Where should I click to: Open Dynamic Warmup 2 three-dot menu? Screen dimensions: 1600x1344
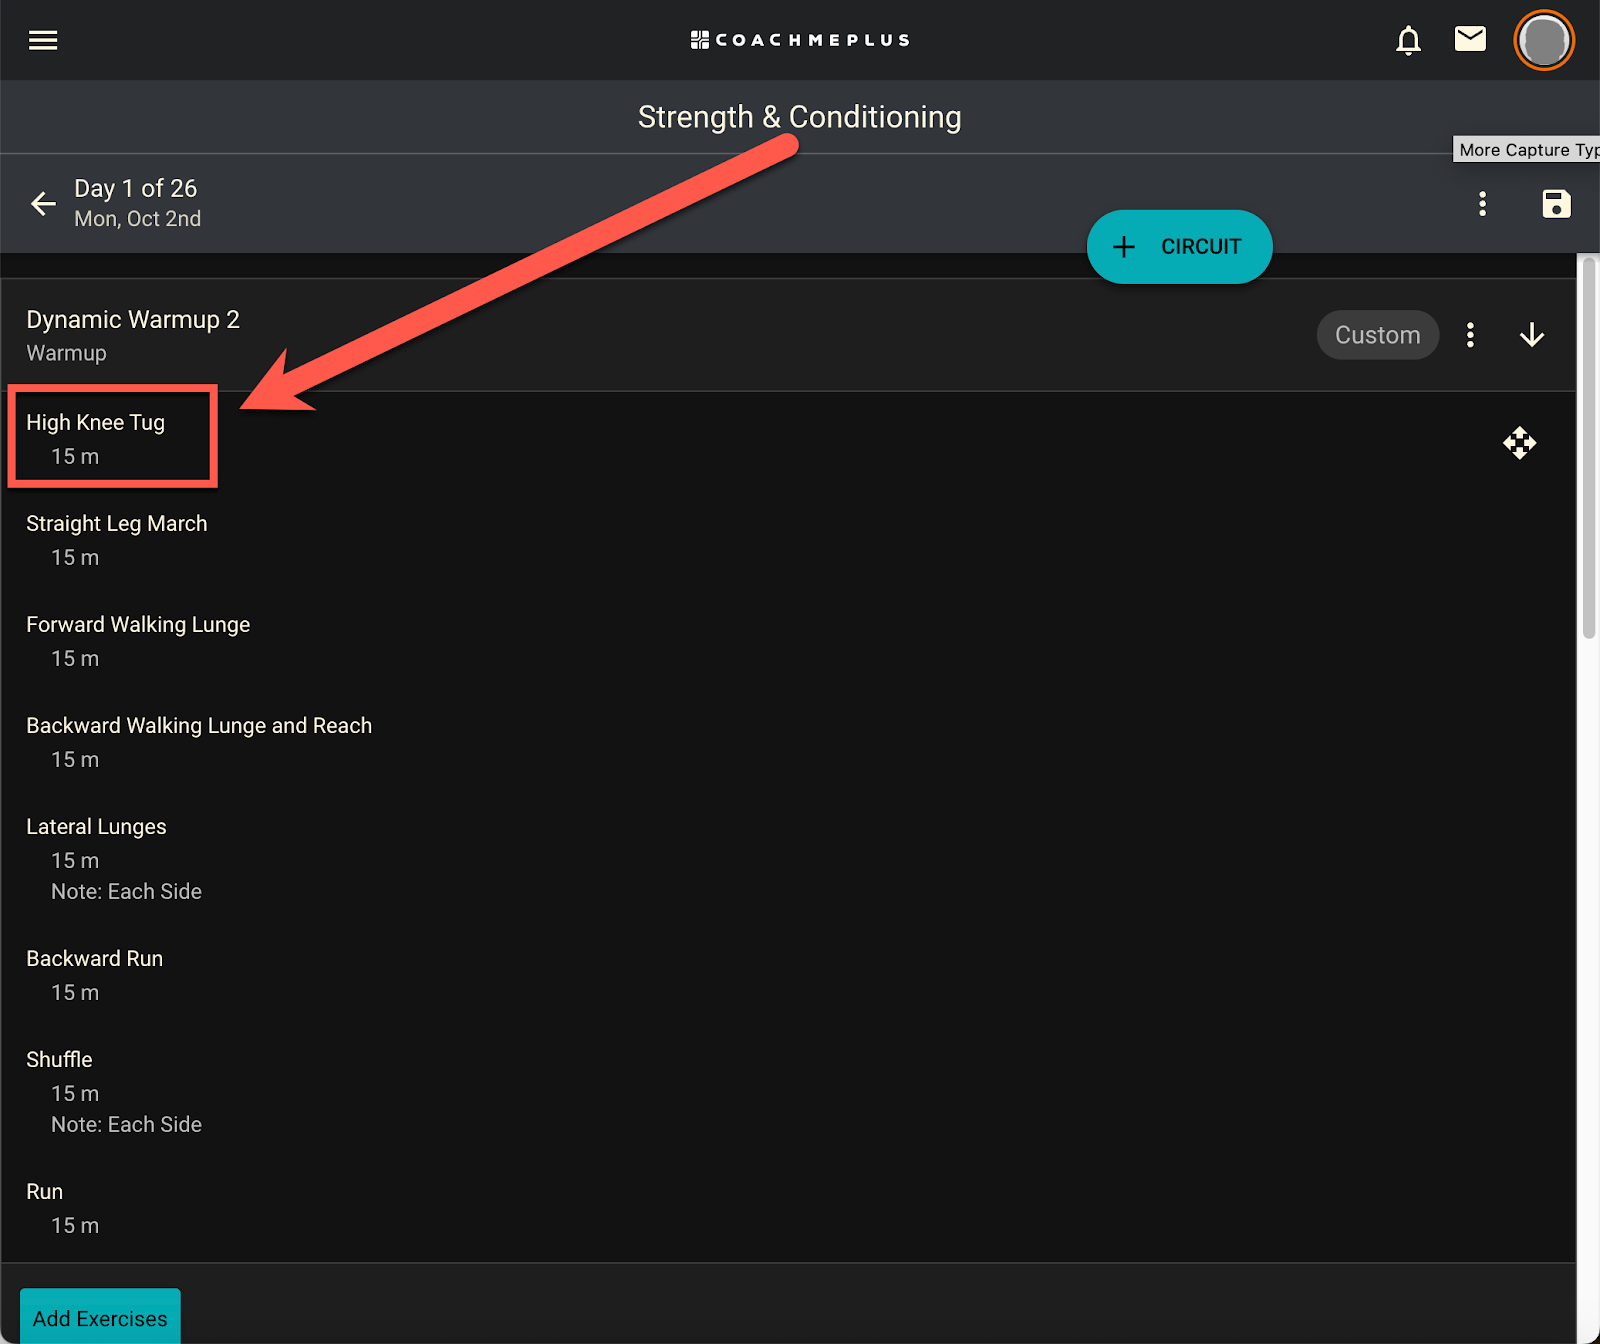point(1470,335)
